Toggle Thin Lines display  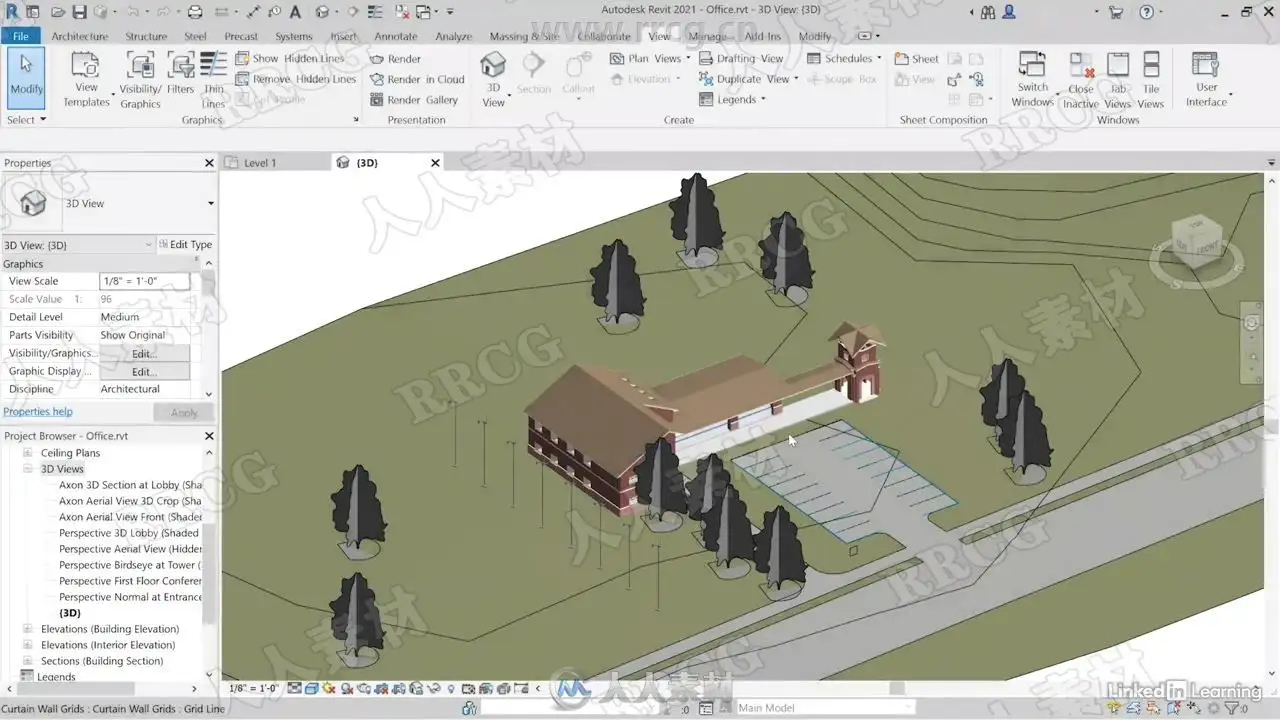pyautogui.click(x=214, y=80)
